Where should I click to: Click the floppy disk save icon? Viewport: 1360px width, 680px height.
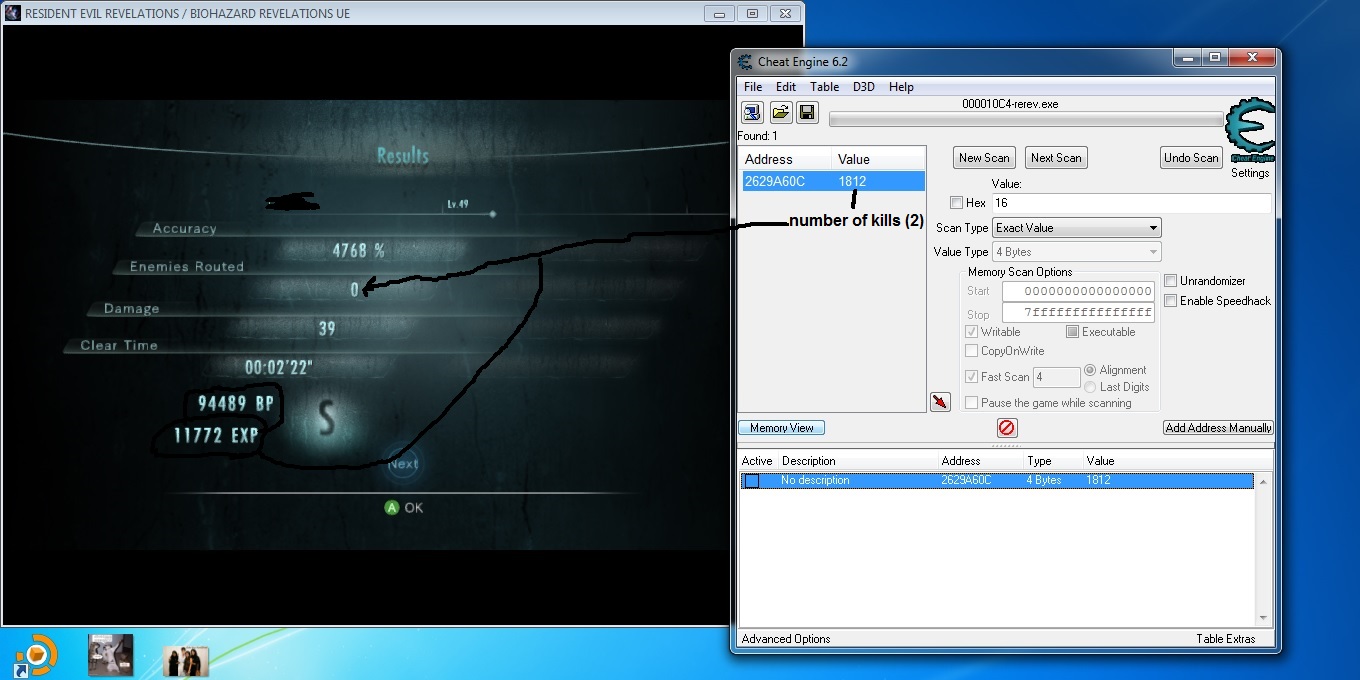click(x=806, y=112)
